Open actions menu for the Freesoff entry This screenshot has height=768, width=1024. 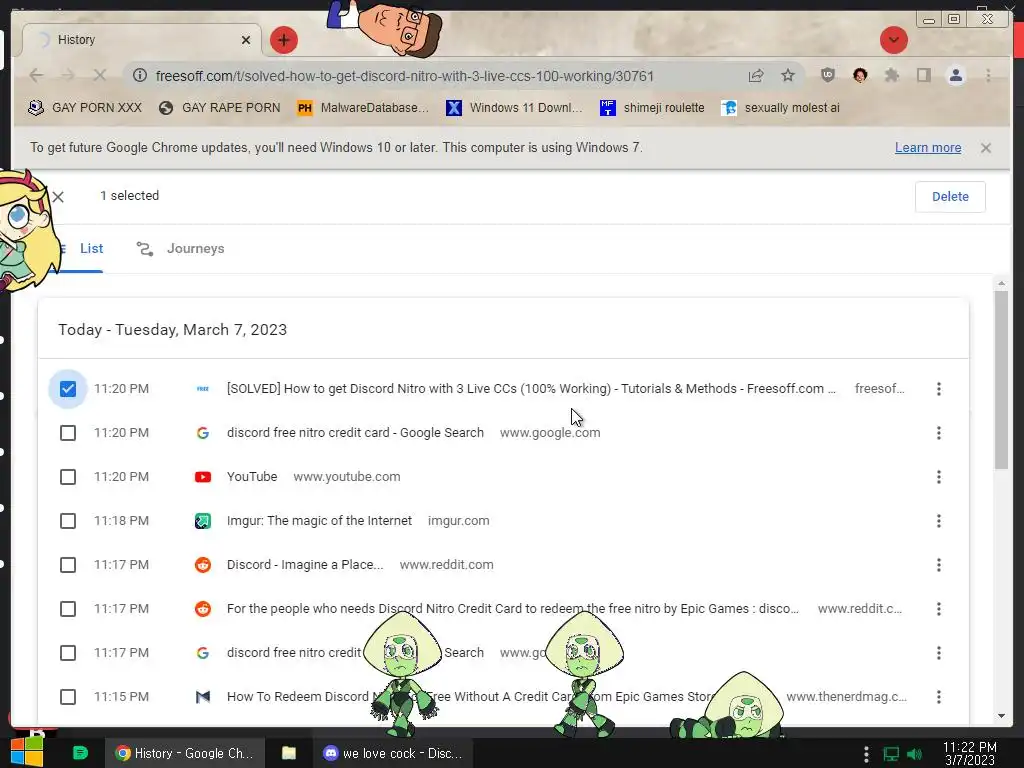tap(938, 389)
